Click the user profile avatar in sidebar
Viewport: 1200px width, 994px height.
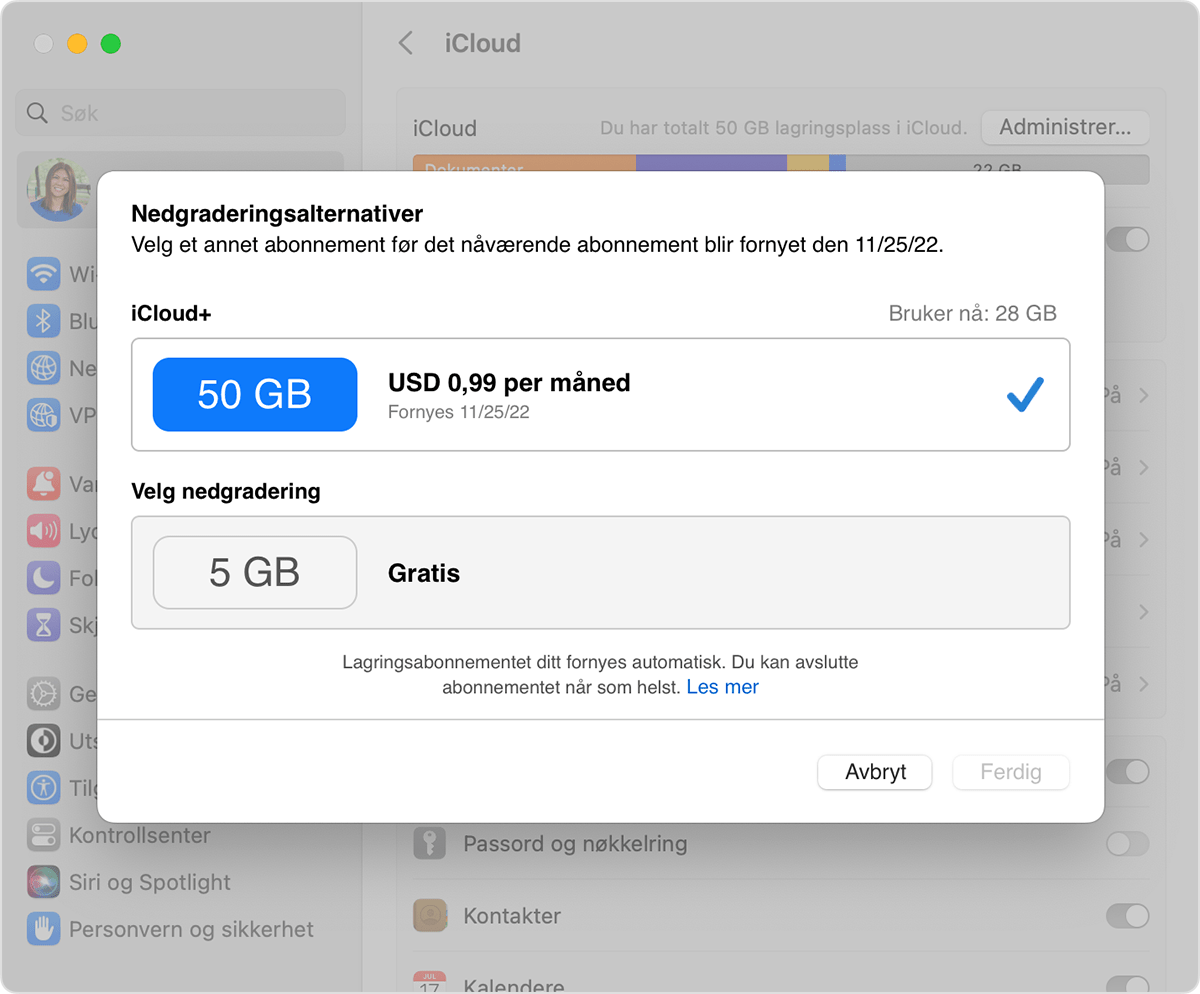pos(58,191)
